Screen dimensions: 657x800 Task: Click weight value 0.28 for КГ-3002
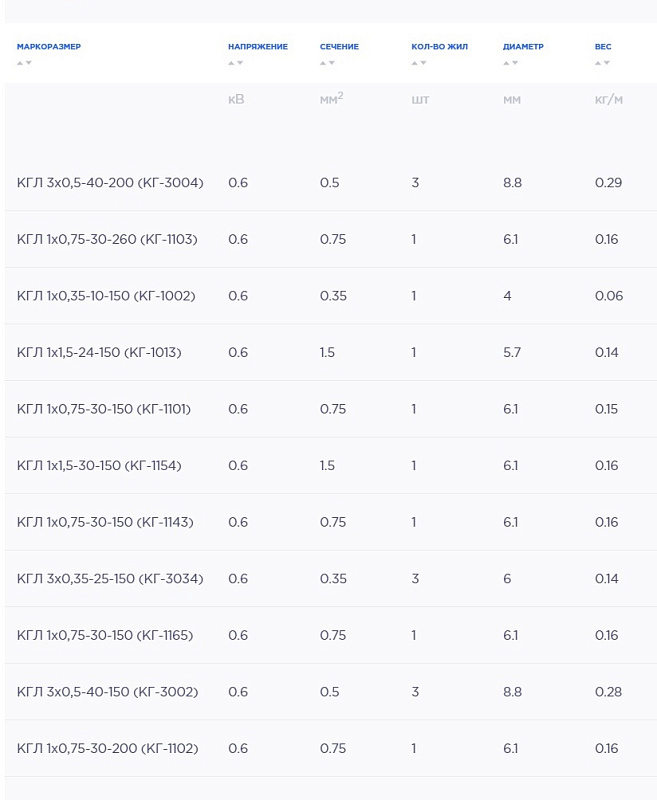click(x=608, y=692)
